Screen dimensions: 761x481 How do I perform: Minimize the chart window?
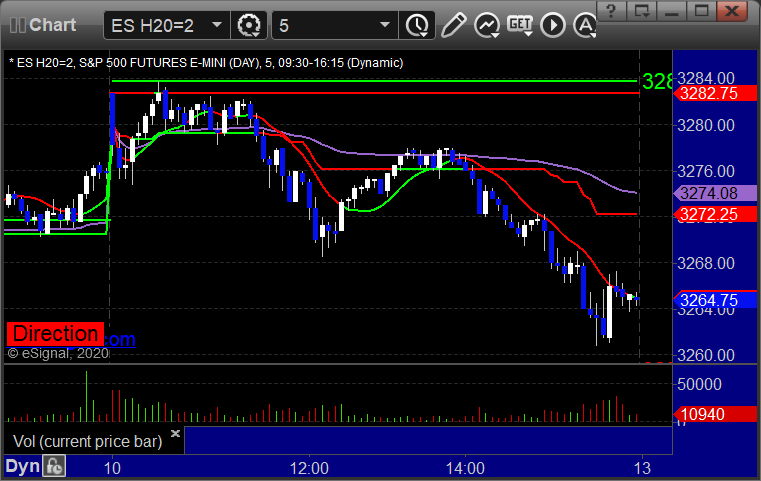click(671, 11)
